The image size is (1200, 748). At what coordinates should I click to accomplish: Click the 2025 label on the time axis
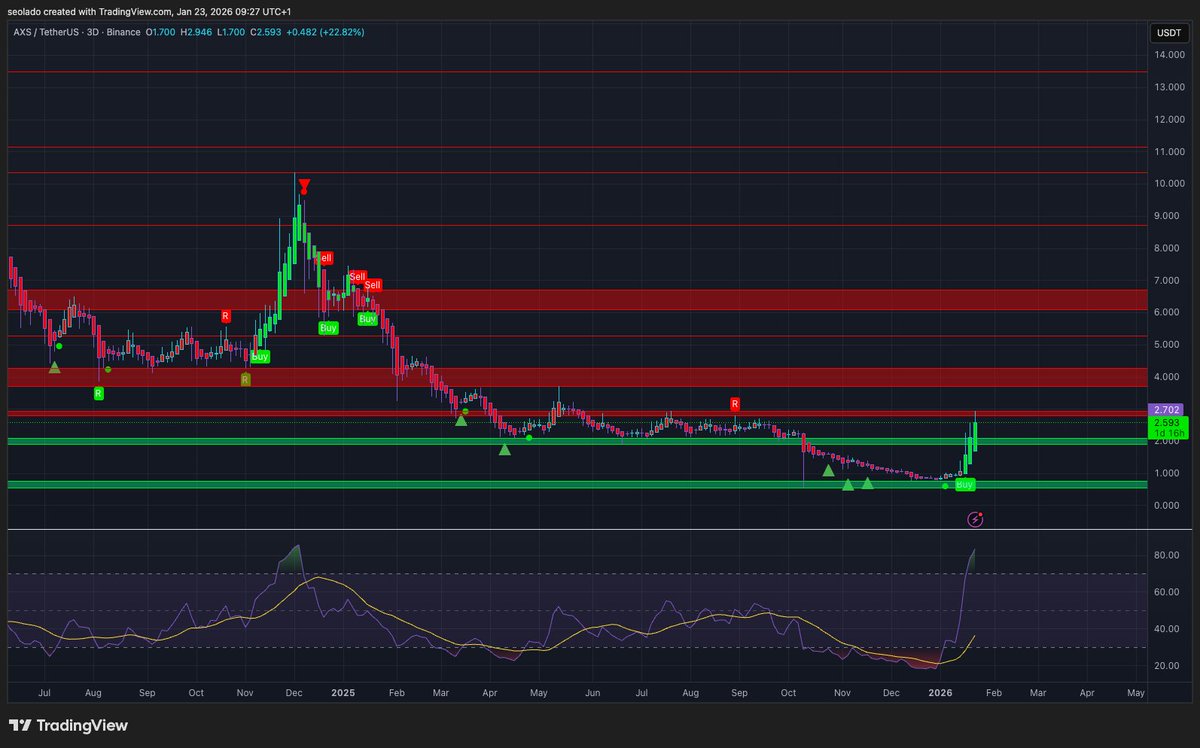(343, 692)
